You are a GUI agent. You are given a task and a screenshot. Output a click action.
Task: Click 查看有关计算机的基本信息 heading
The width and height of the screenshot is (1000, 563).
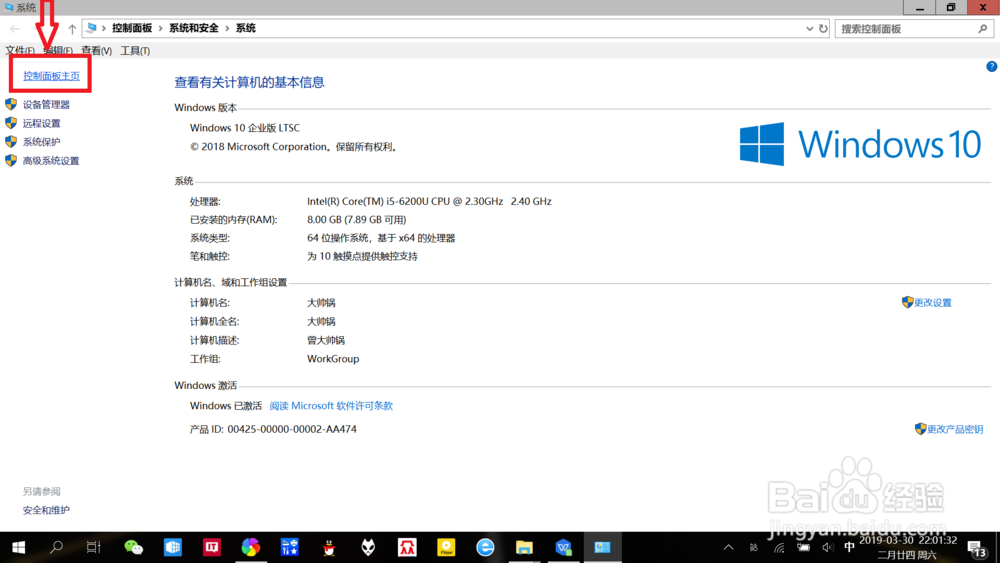pyautogui.click(x=249, y=82)
